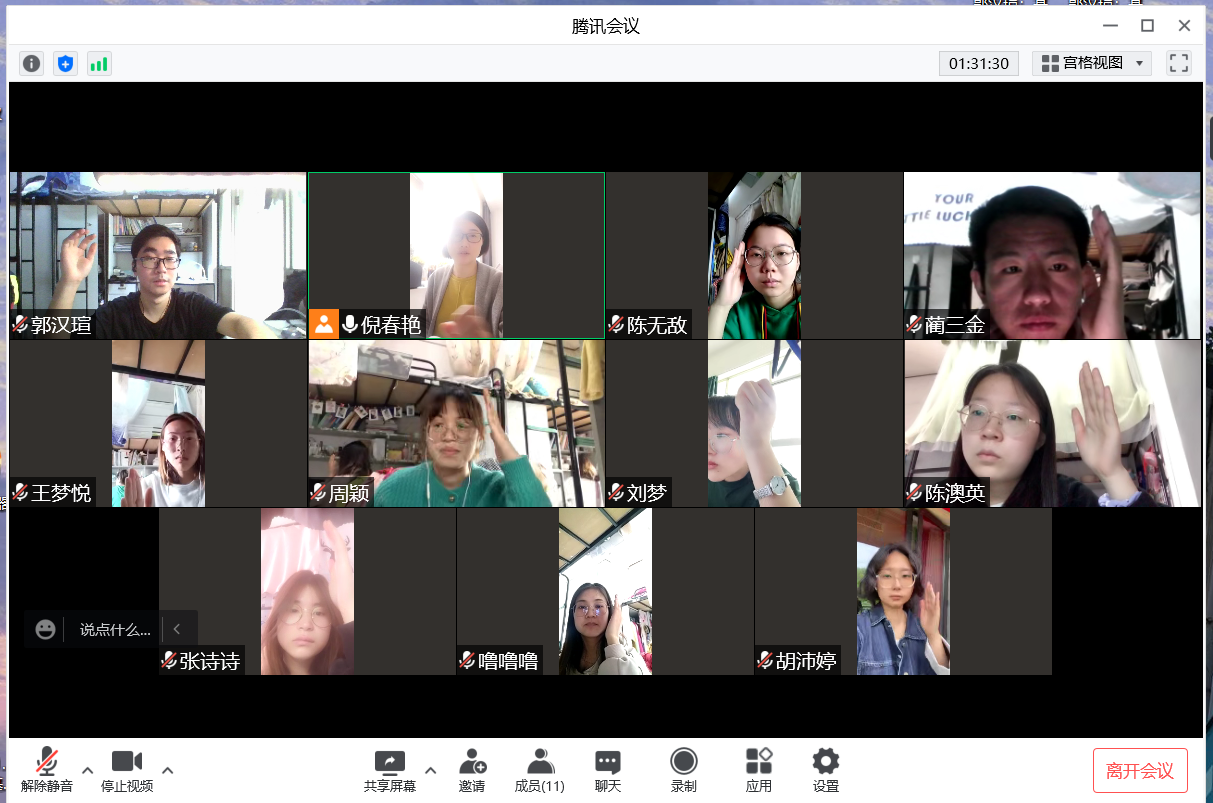Open the Apps (应用) panel
The image size is (1213, 803).
click(759, 770)
